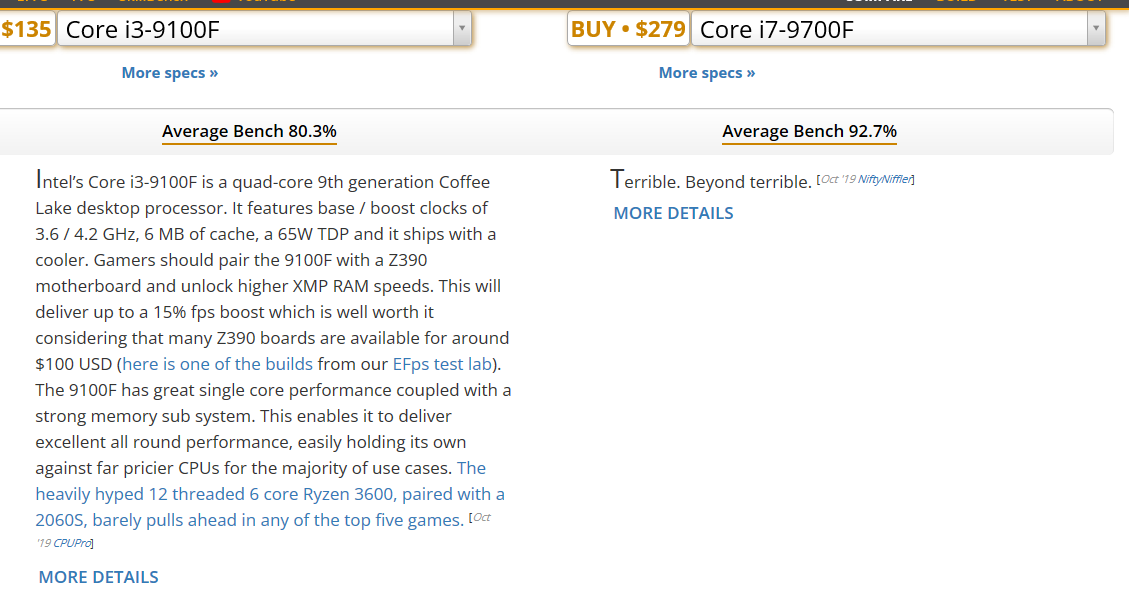Open the NiftyNiffler reviewer link
1129x595 pixels.
click(x=885, y=180)
